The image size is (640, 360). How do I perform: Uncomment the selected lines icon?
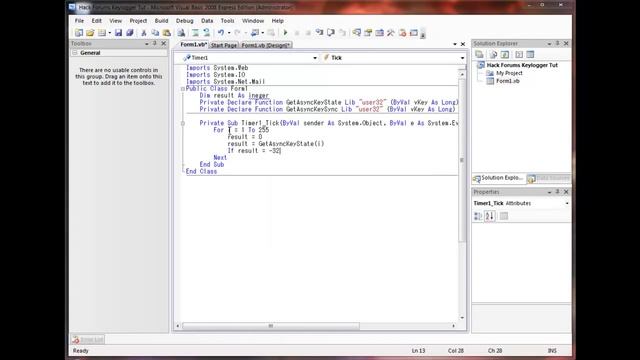[207, 33]
